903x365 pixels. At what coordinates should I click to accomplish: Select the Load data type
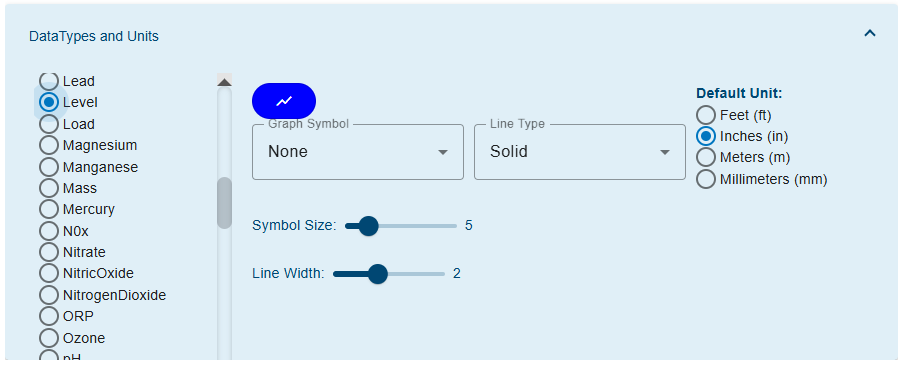67,124
